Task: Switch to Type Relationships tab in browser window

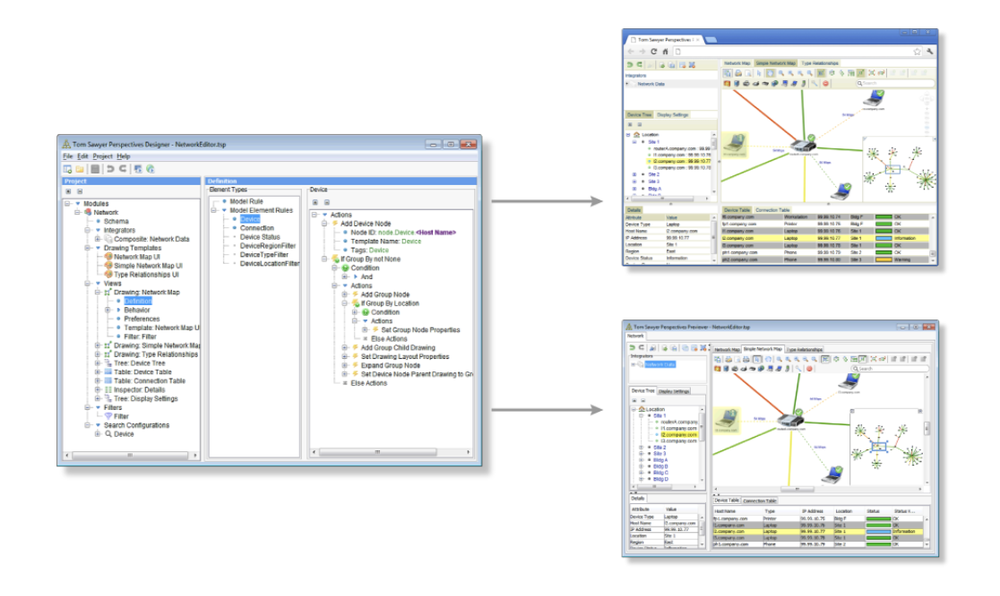Action: pos(820,63)
